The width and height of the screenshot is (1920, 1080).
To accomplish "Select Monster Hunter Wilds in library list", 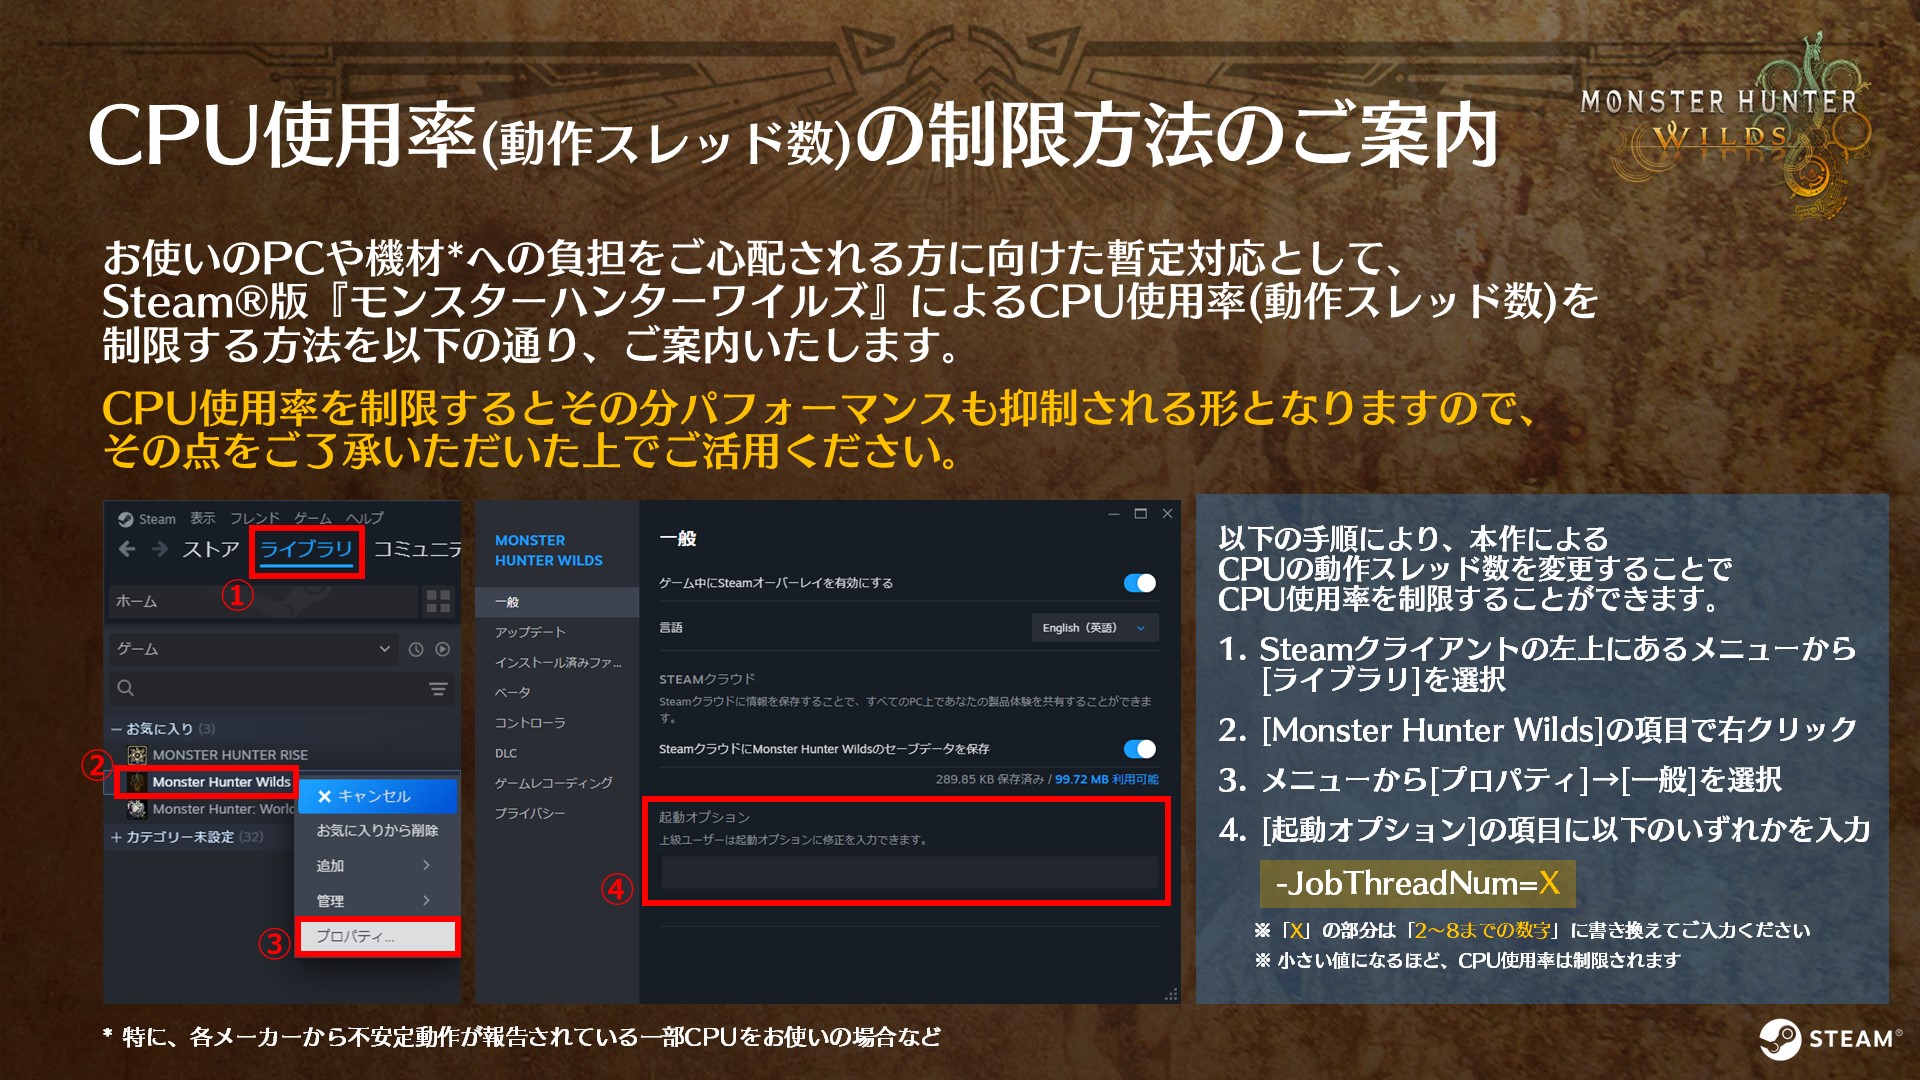I will click(x=221, y=782).
